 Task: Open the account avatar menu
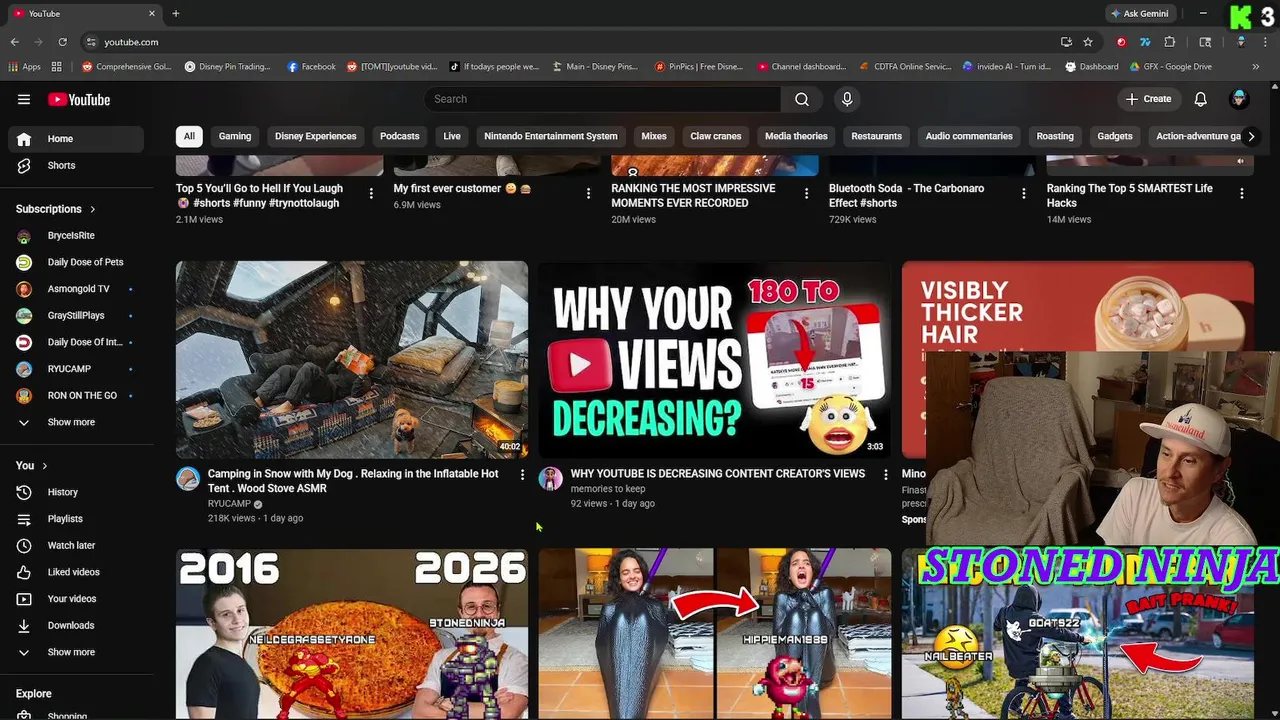coord(1239,99)
